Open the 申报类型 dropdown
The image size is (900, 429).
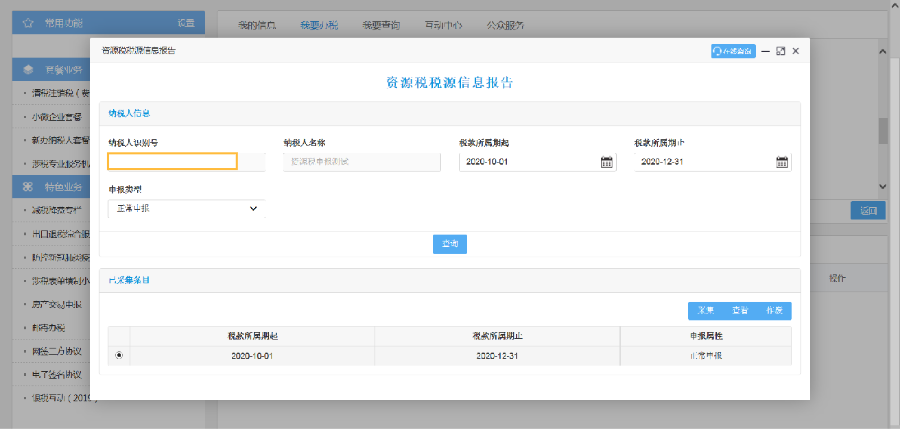187,209
